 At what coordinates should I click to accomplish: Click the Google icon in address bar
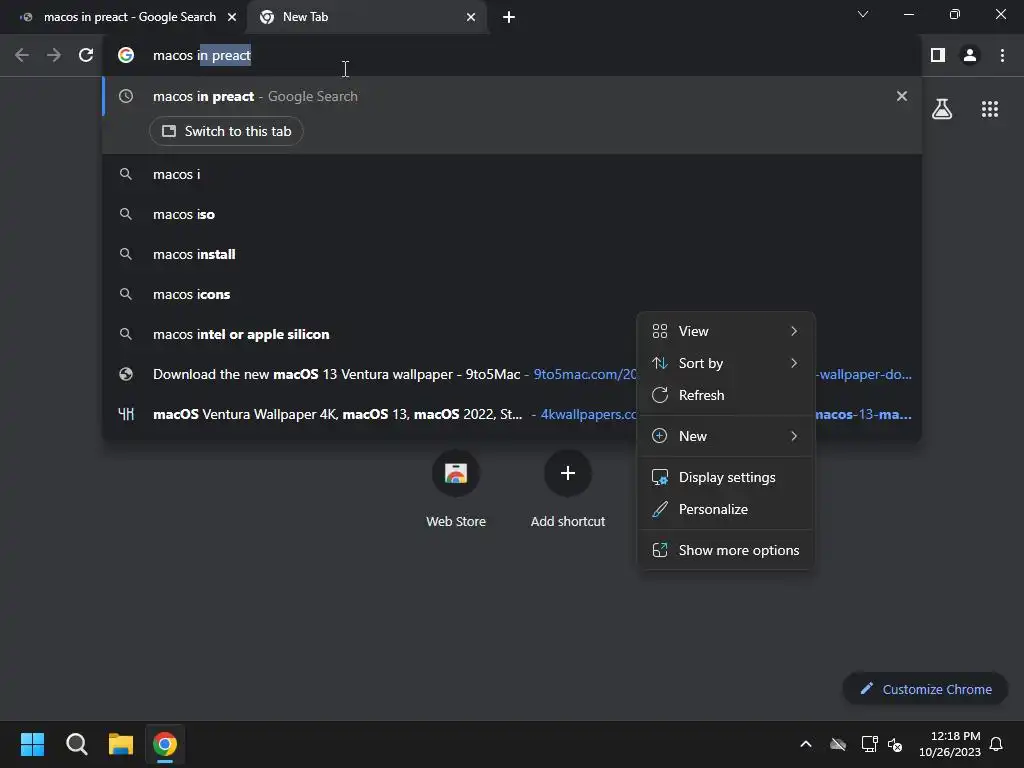pos(126,56)
